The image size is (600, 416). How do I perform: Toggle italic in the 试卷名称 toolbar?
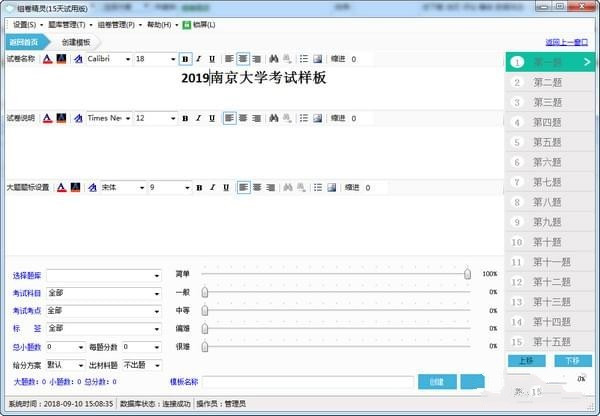click(x=199, y=59)
